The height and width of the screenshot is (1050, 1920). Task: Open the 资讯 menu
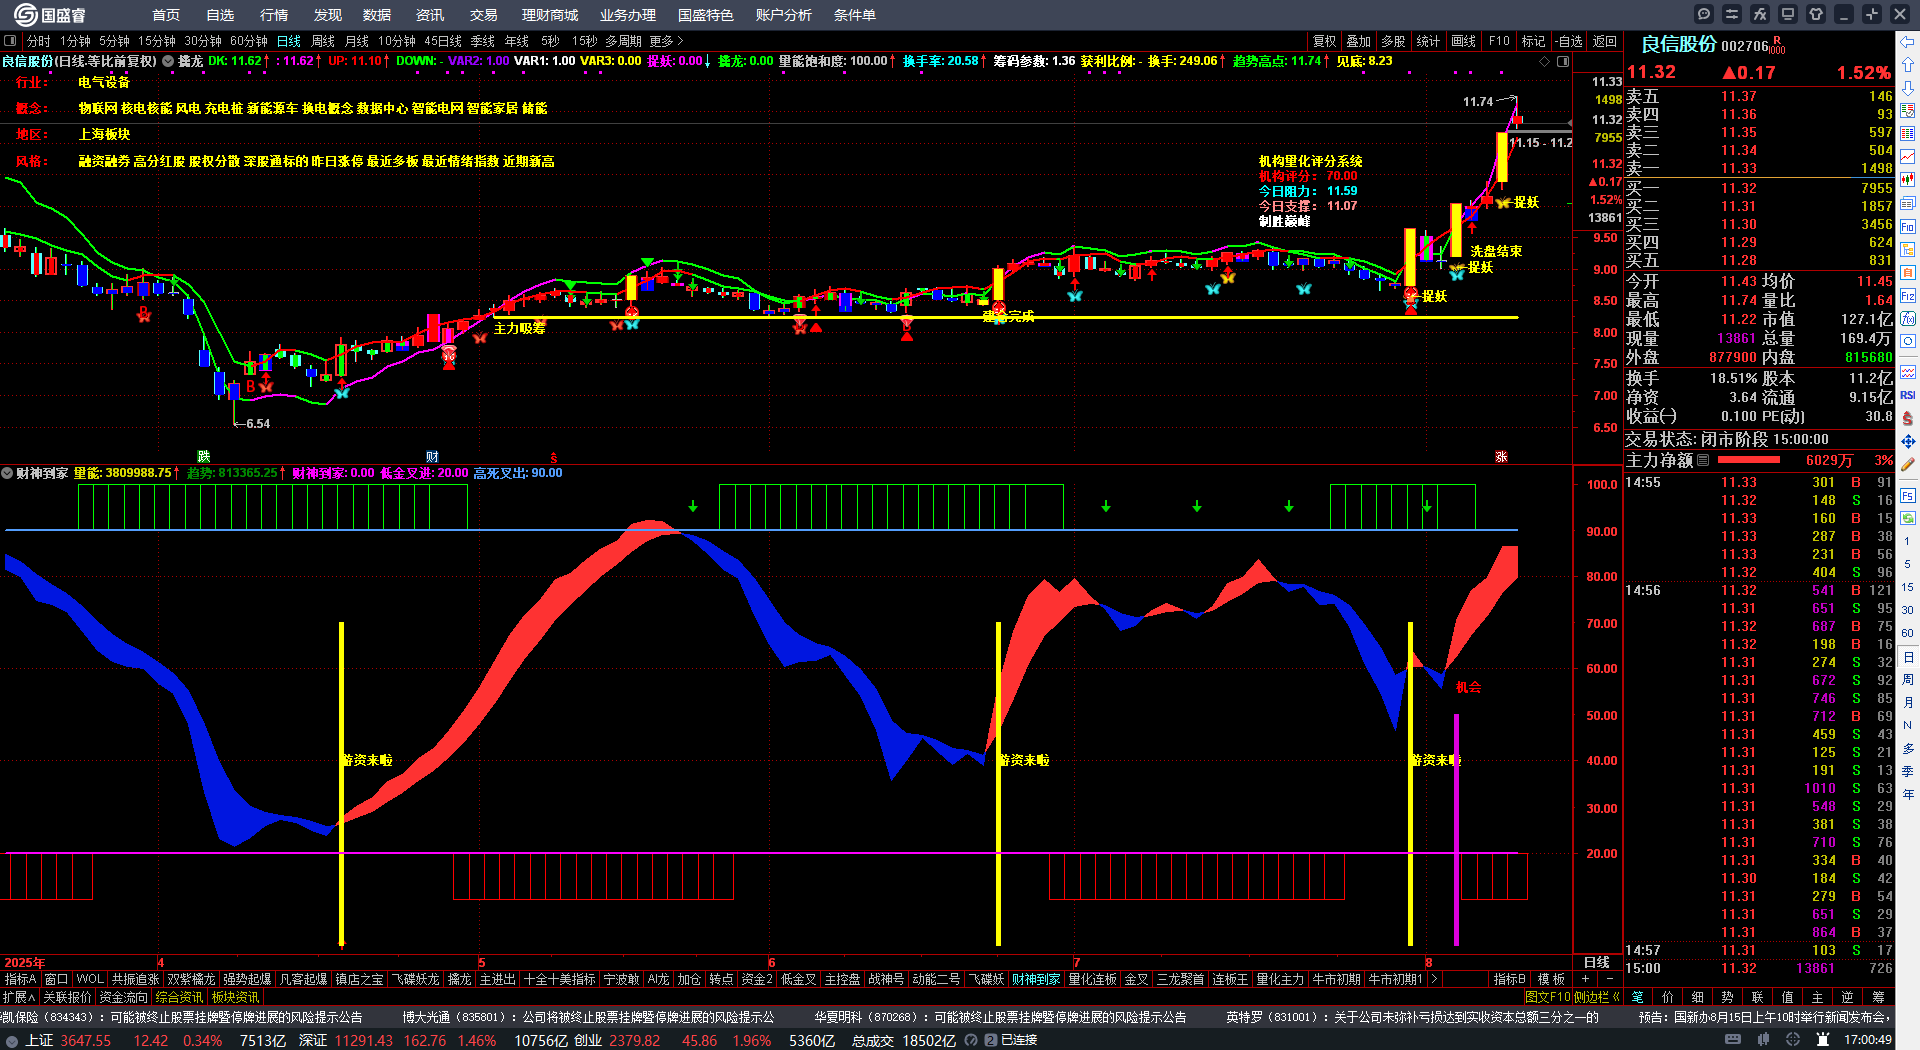430,15
